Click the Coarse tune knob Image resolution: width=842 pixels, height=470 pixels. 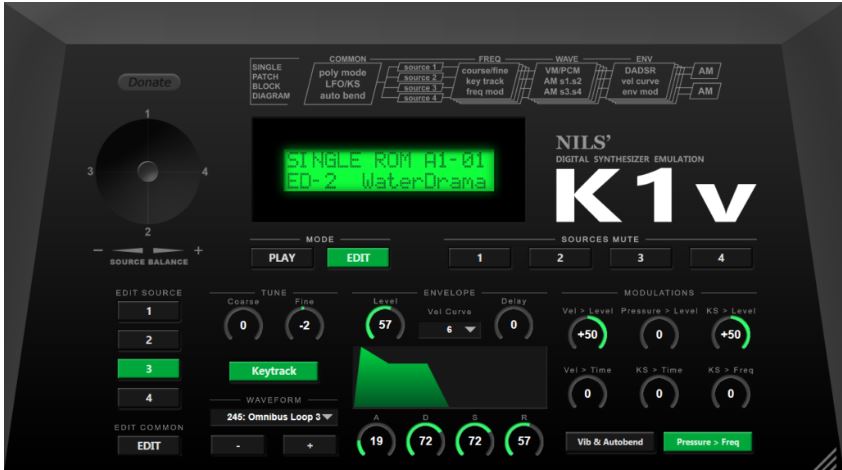pyautogui.click(x=243, y=325)
